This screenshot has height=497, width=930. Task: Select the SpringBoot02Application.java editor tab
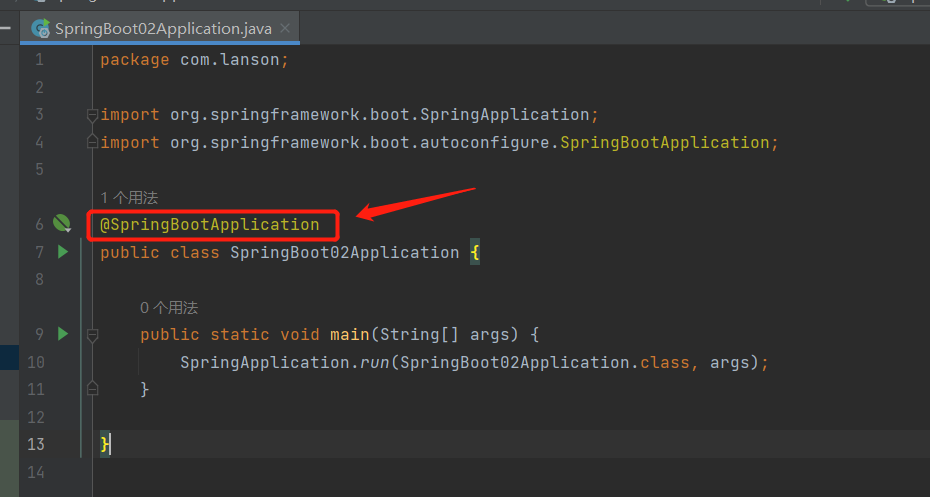pos(160,28)
